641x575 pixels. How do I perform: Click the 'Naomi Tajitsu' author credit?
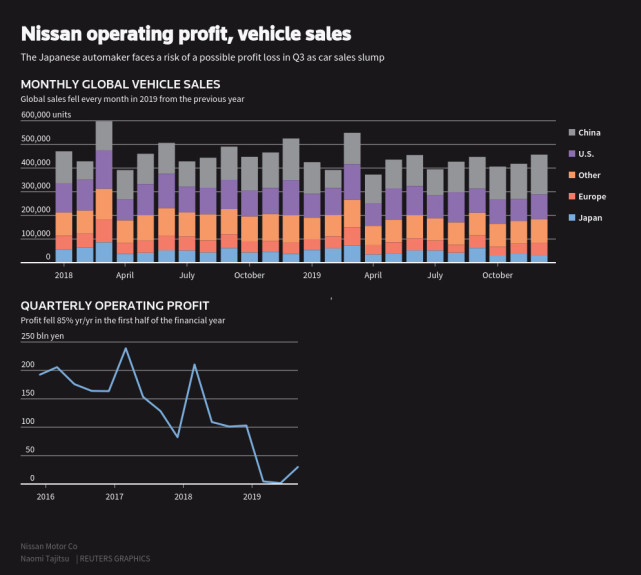45,559
